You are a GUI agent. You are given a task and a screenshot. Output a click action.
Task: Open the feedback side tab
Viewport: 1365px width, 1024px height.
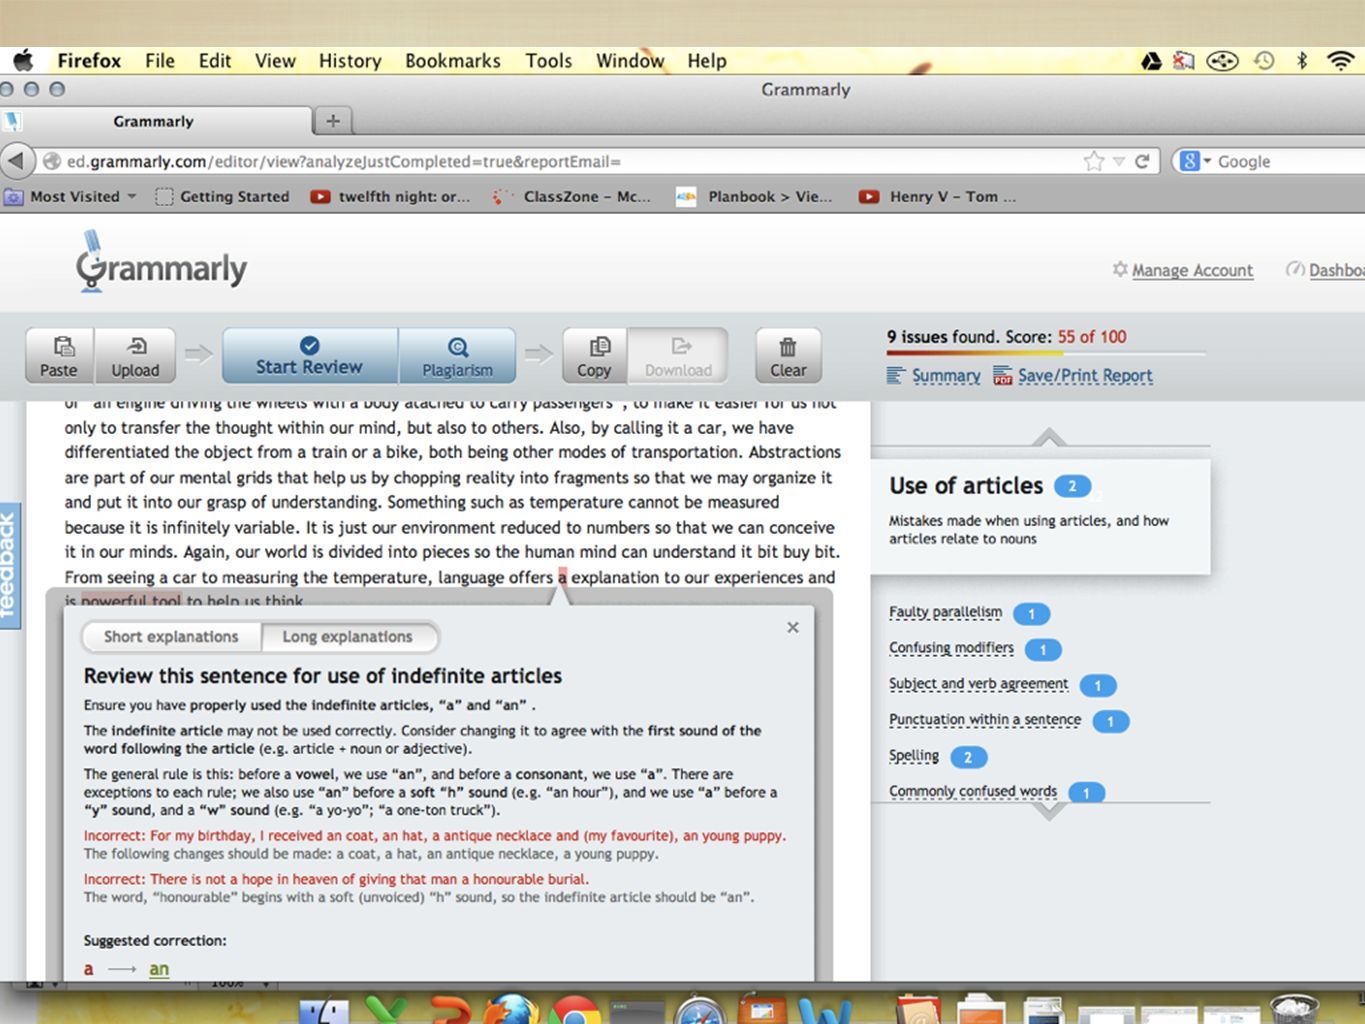coord(9,565)
